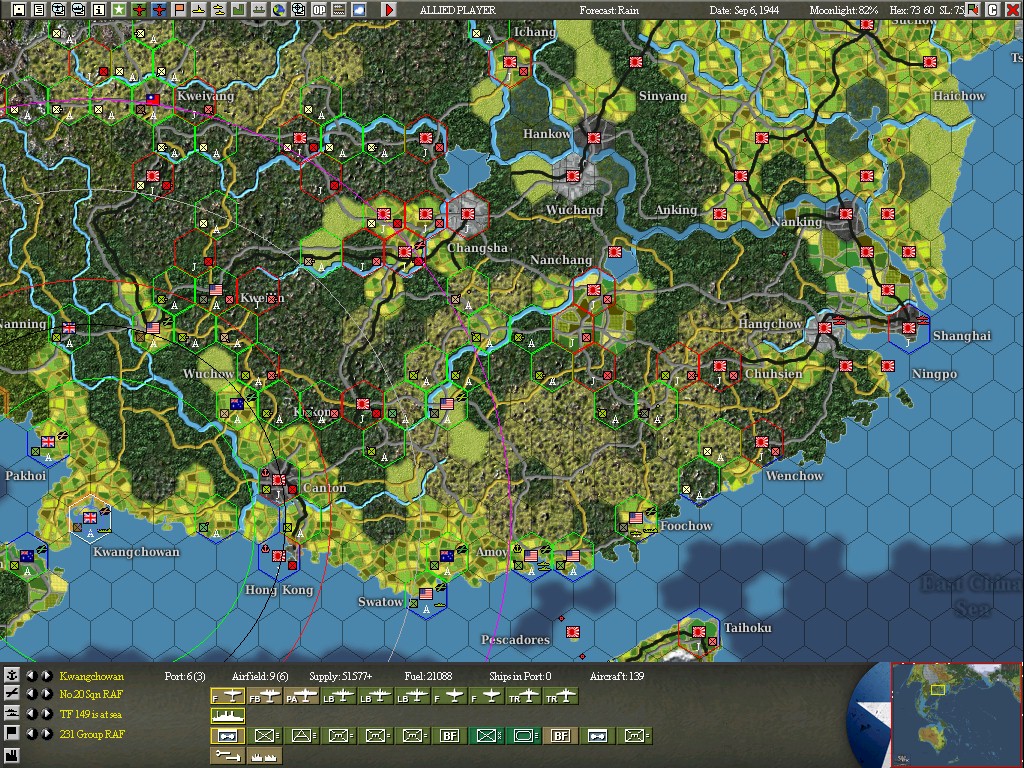1024x768 pixels.
Task: Select the highlighted F fighter squadron icon
Action: (x=227, y=696)
